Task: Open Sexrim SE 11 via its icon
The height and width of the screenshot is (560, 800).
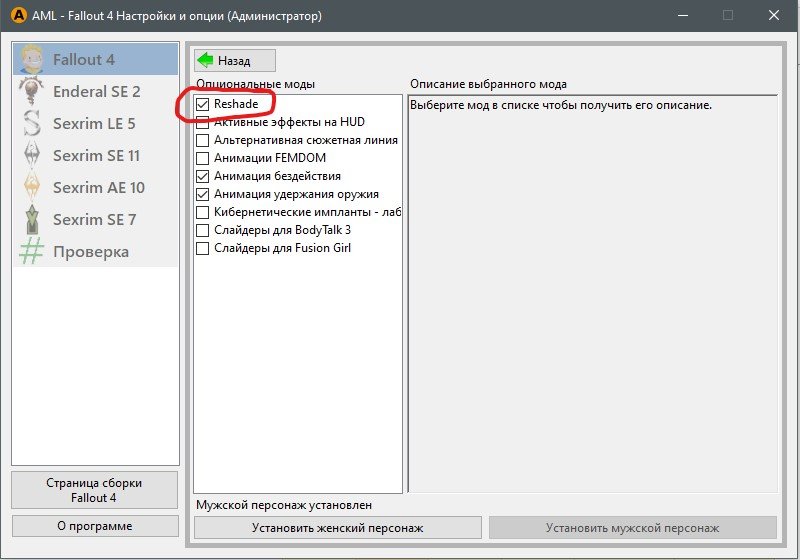Action: [33, 155]
